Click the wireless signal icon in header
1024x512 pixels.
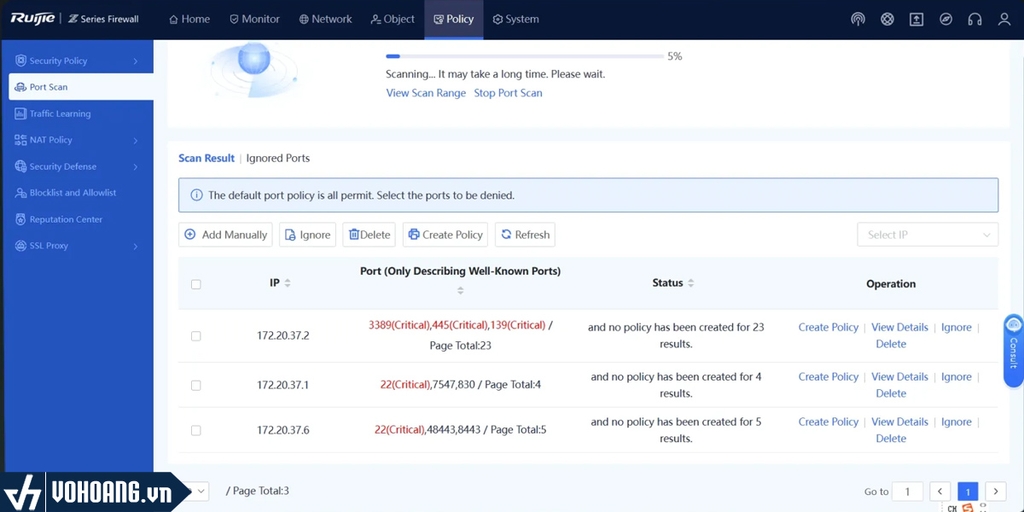(x=857, y=19)
